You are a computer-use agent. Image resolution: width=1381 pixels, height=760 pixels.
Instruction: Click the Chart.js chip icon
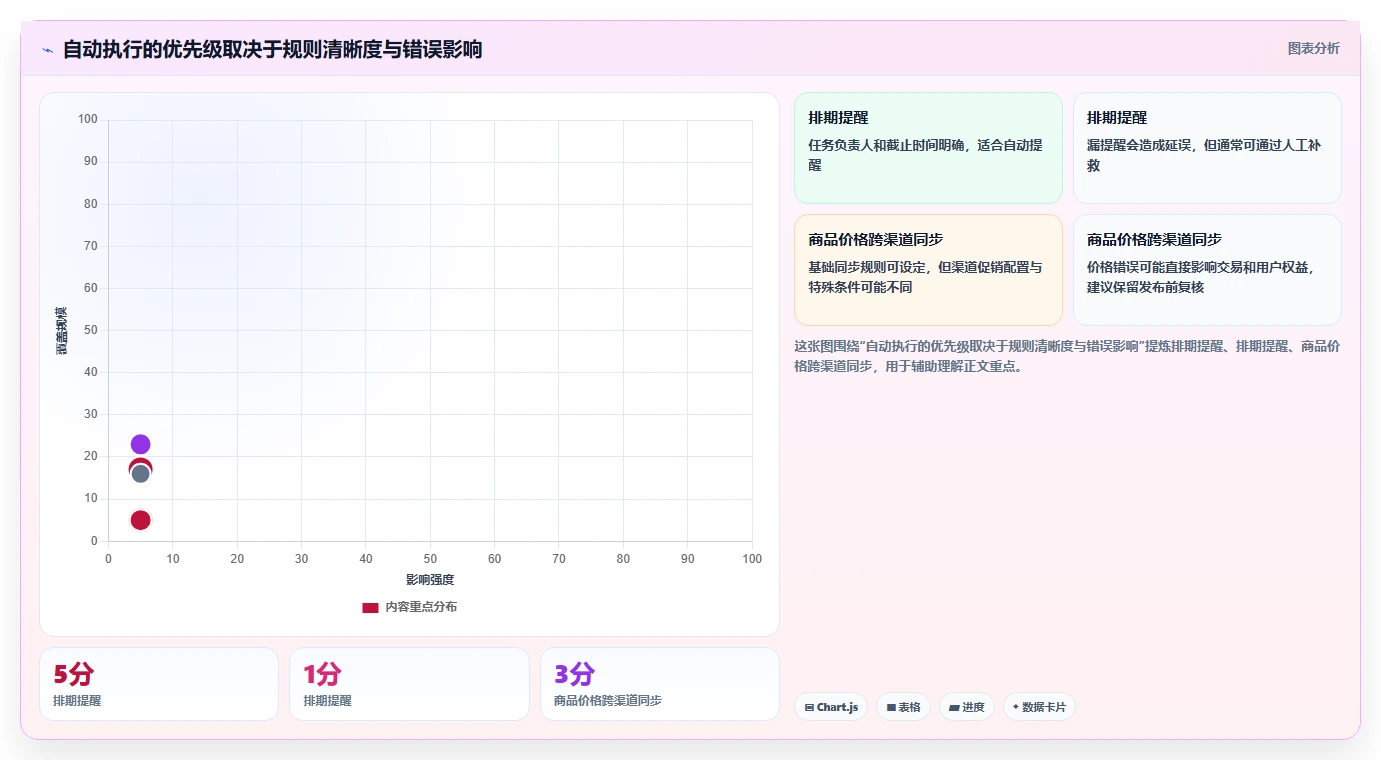pyautogui.click(x=809, y=707)
